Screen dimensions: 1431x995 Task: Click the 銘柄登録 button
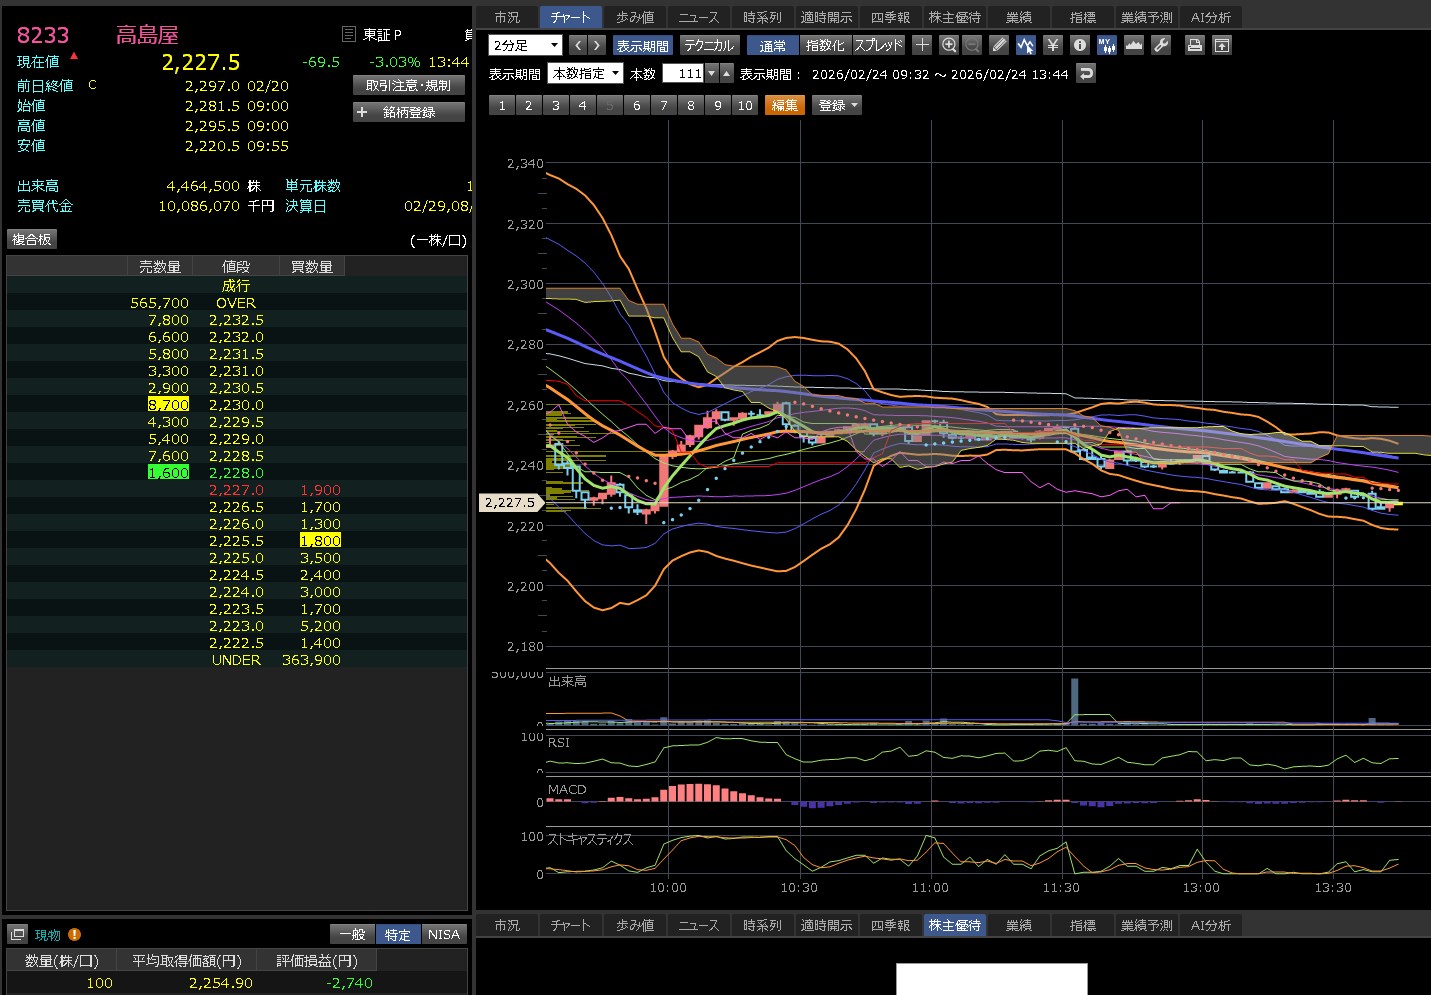(409, 112)
